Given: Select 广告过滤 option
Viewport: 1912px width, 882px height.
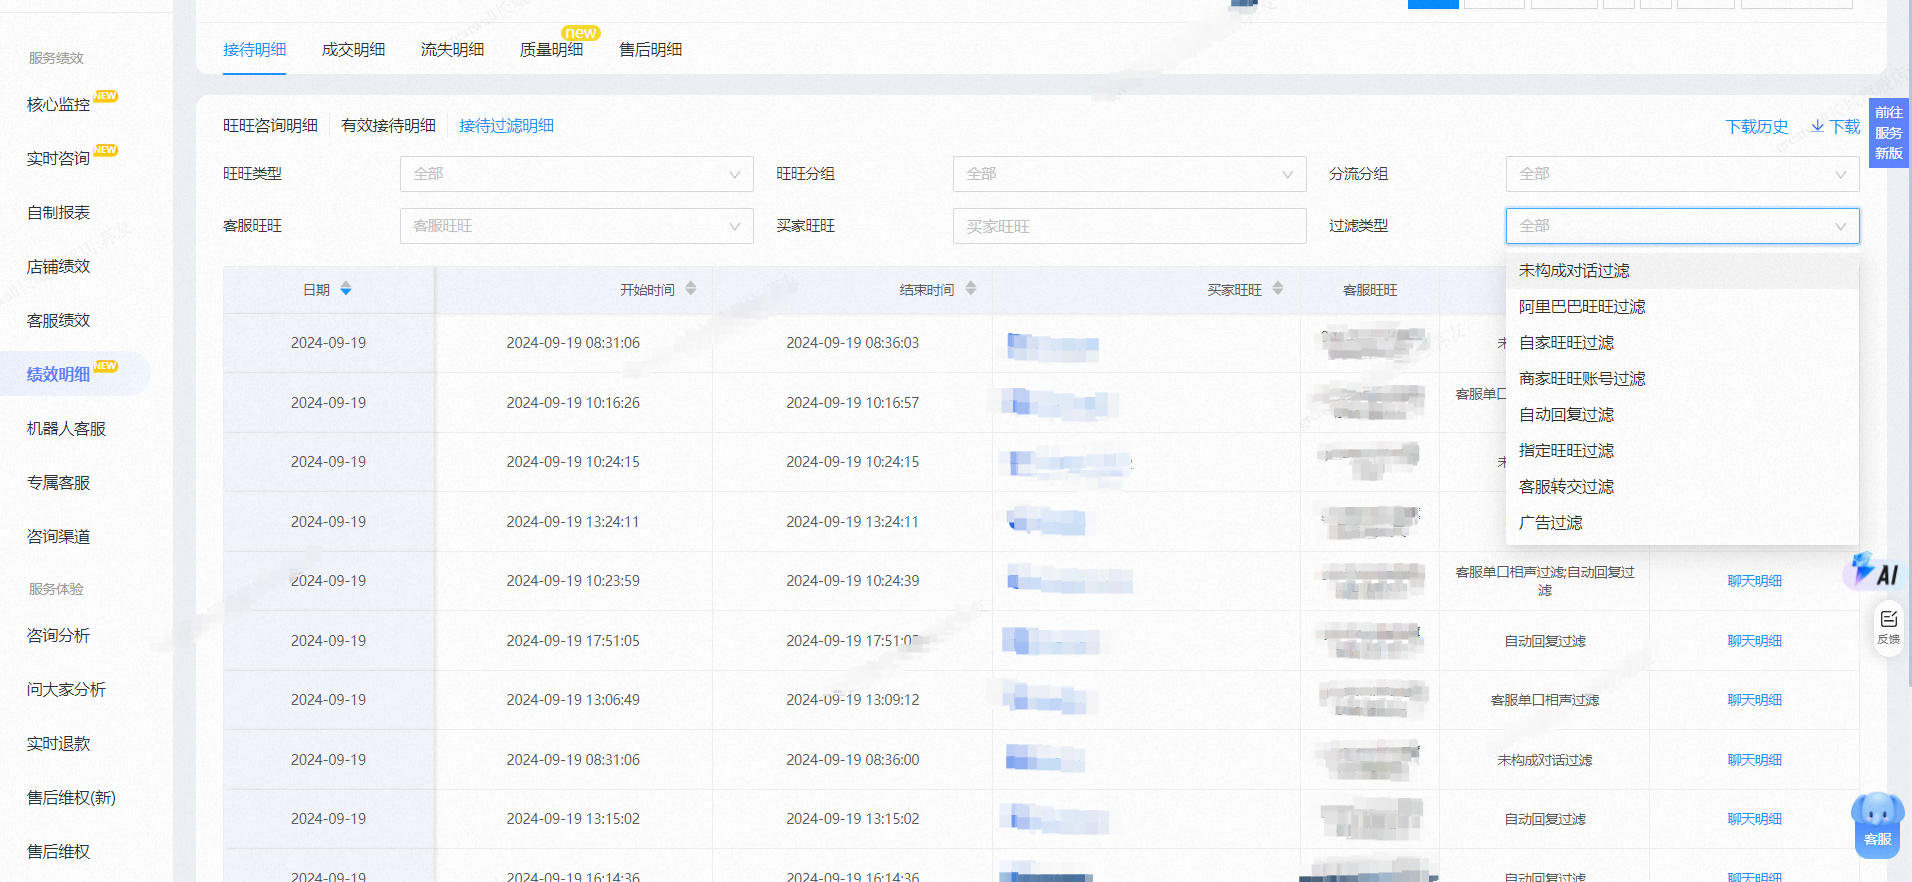Looking at the screenshot, I should tap(1682, 523).
